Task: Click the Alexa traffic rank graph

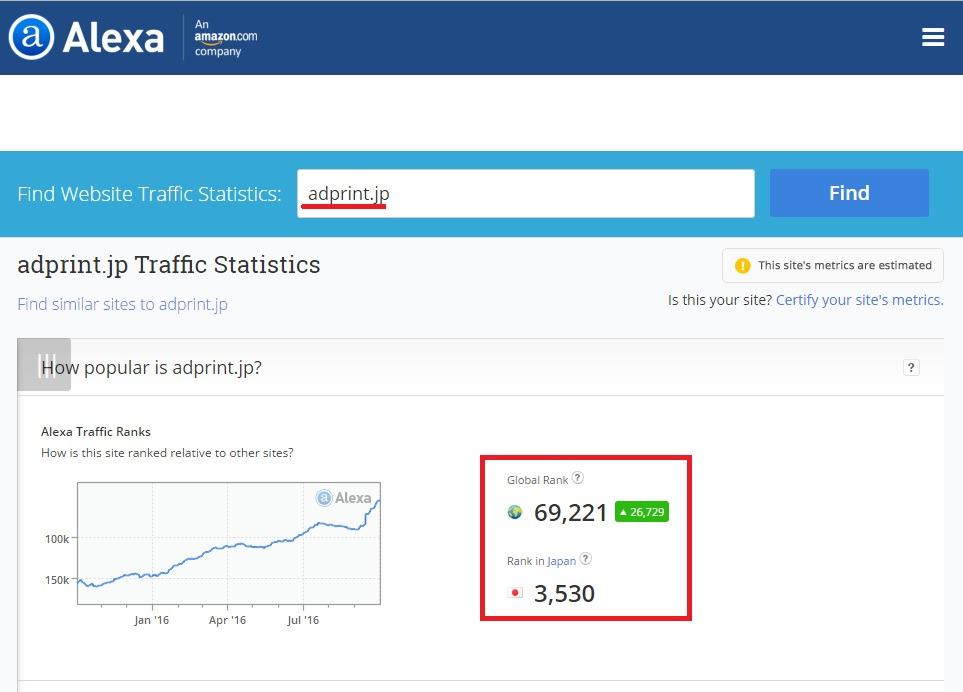Action: click(x=228, y=543)
